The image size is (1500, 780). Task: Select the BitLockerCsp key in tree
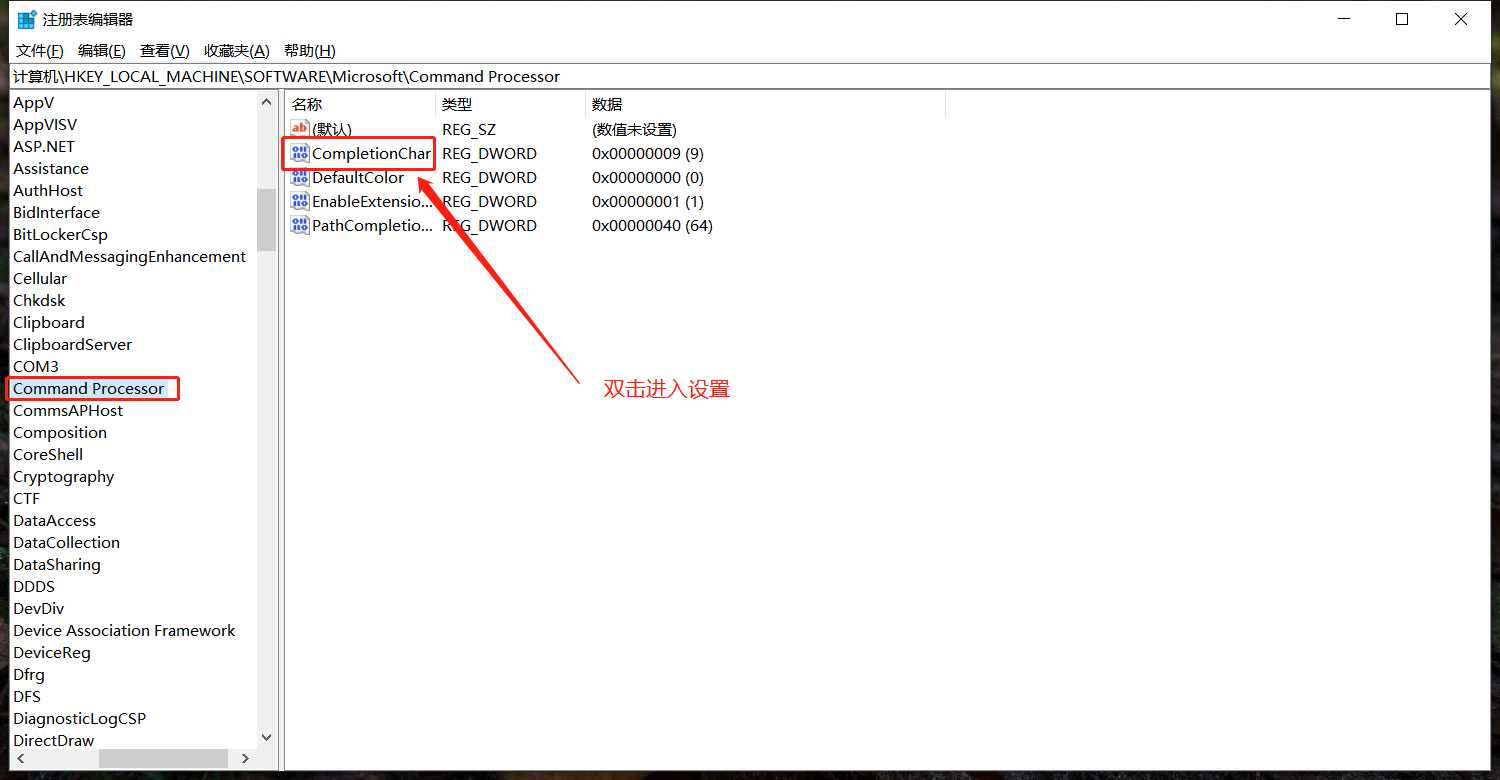(x=60, y=234)
